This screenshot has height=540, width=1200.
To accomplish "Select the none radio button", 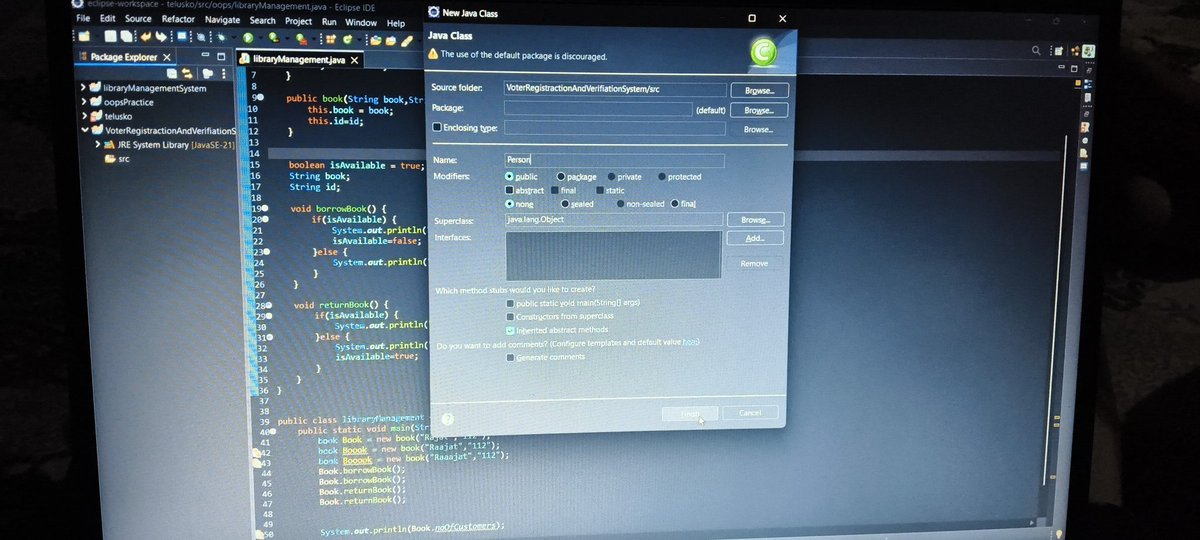I will (x=510, y=203).
